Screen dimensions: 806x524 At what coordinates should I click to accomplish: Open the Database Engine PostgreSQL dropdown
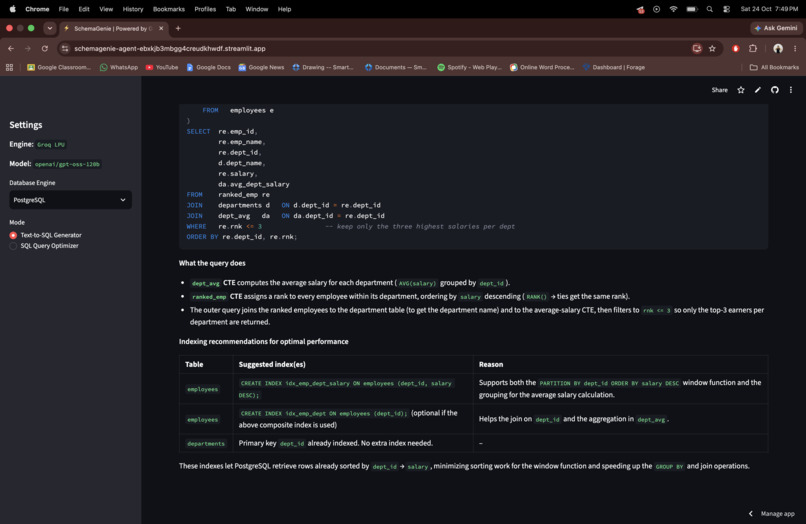point(70,200)
